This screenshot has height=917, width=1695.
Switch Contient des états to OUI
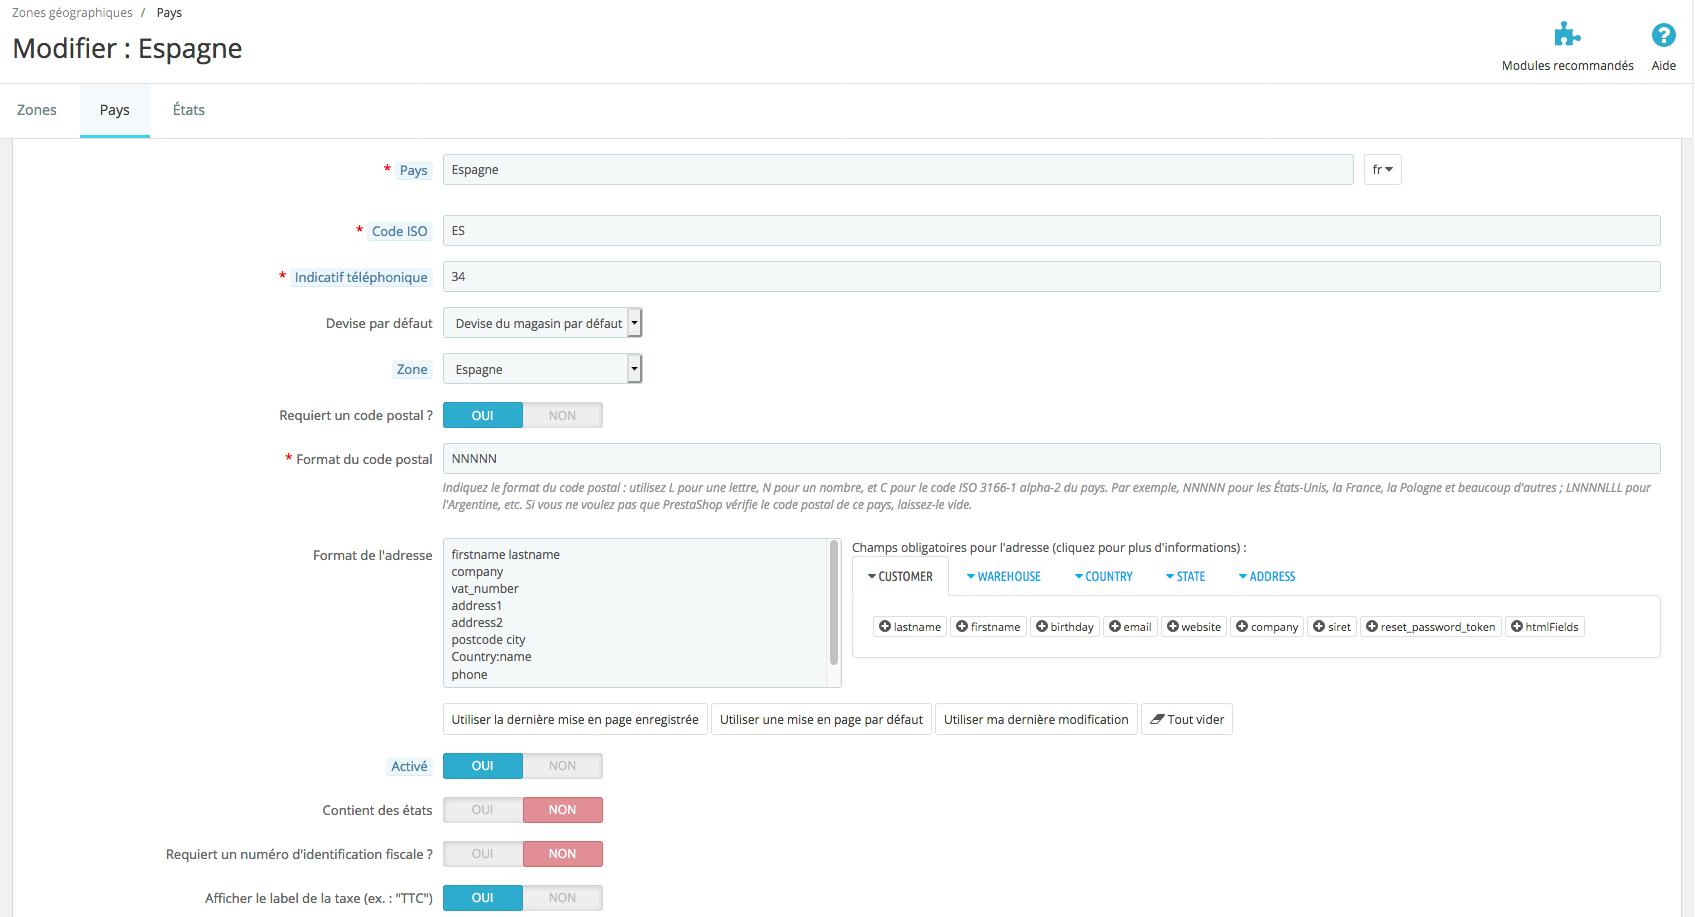tap(483, 810)
